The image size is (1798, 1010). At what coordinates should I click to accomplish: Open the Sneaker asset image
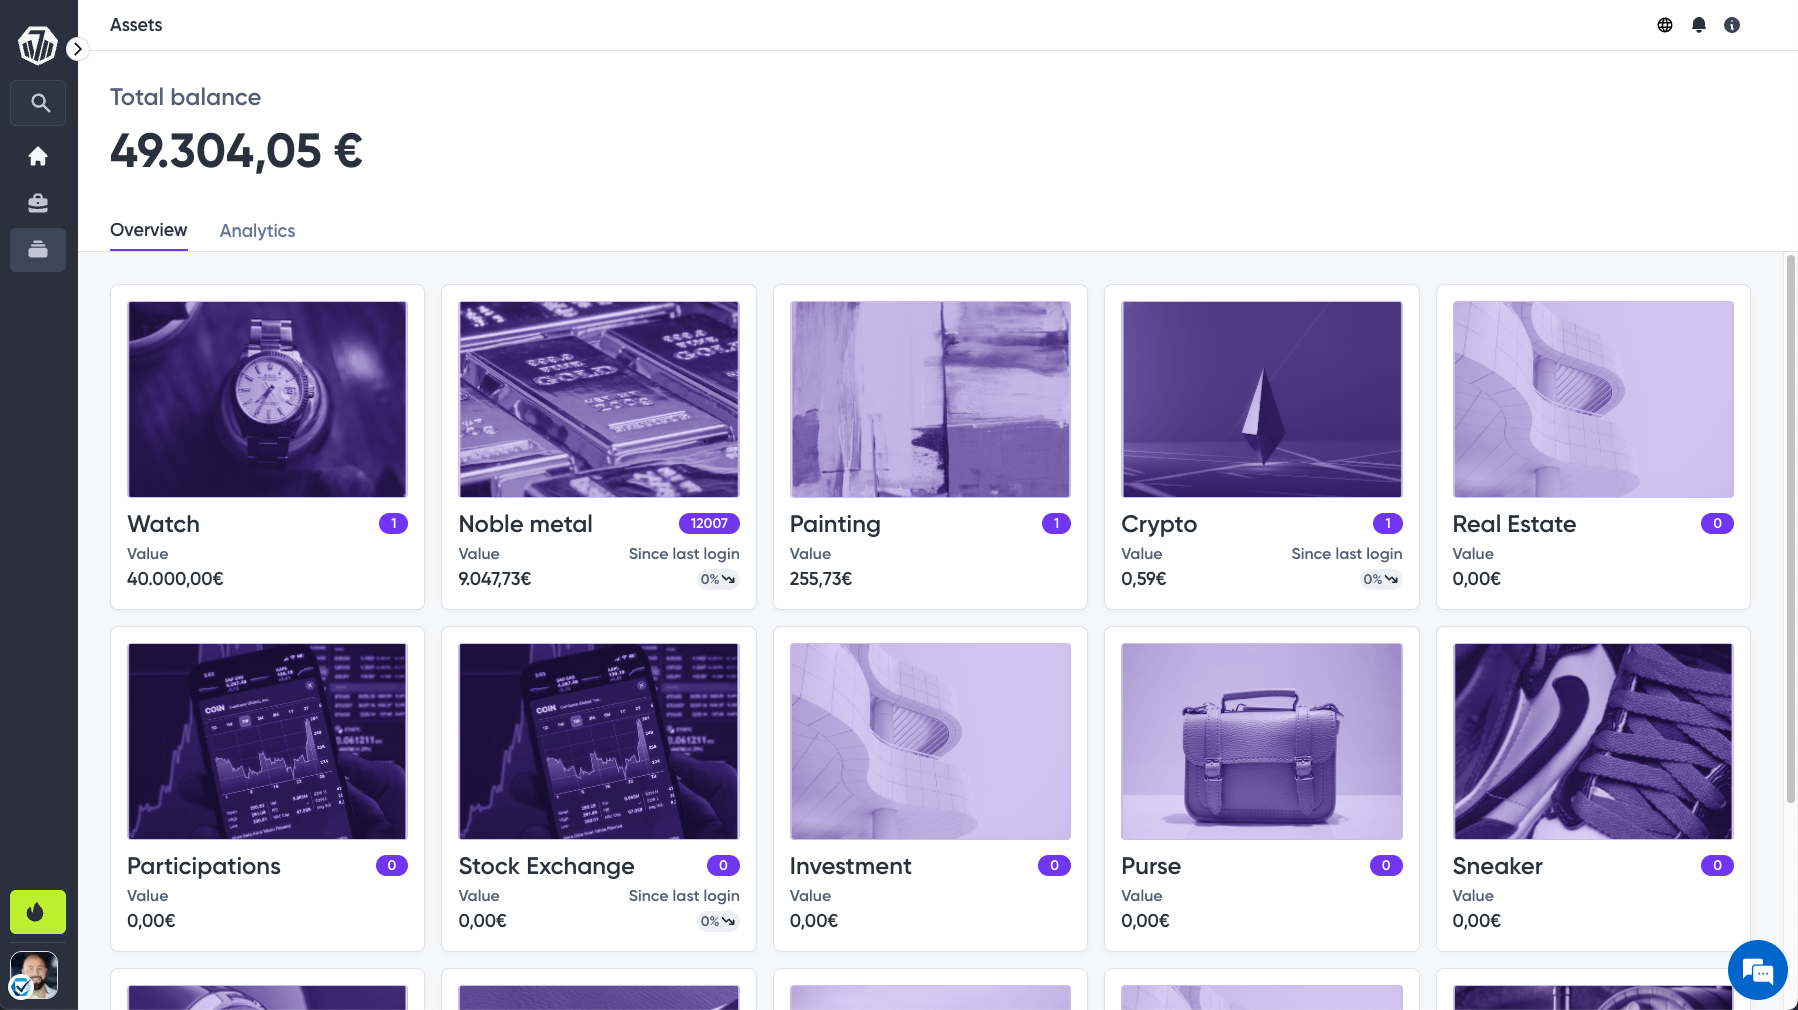pyautogui.click(x=1593, y=741)
